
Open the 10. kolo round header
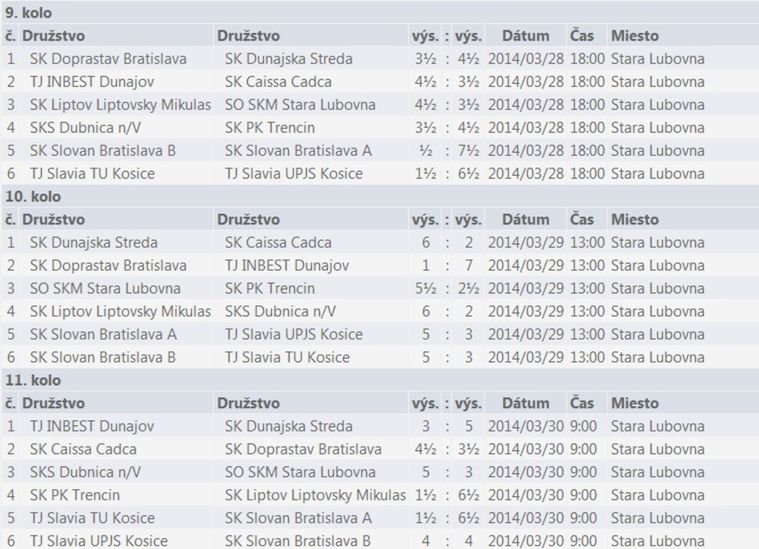pos(33,197)
